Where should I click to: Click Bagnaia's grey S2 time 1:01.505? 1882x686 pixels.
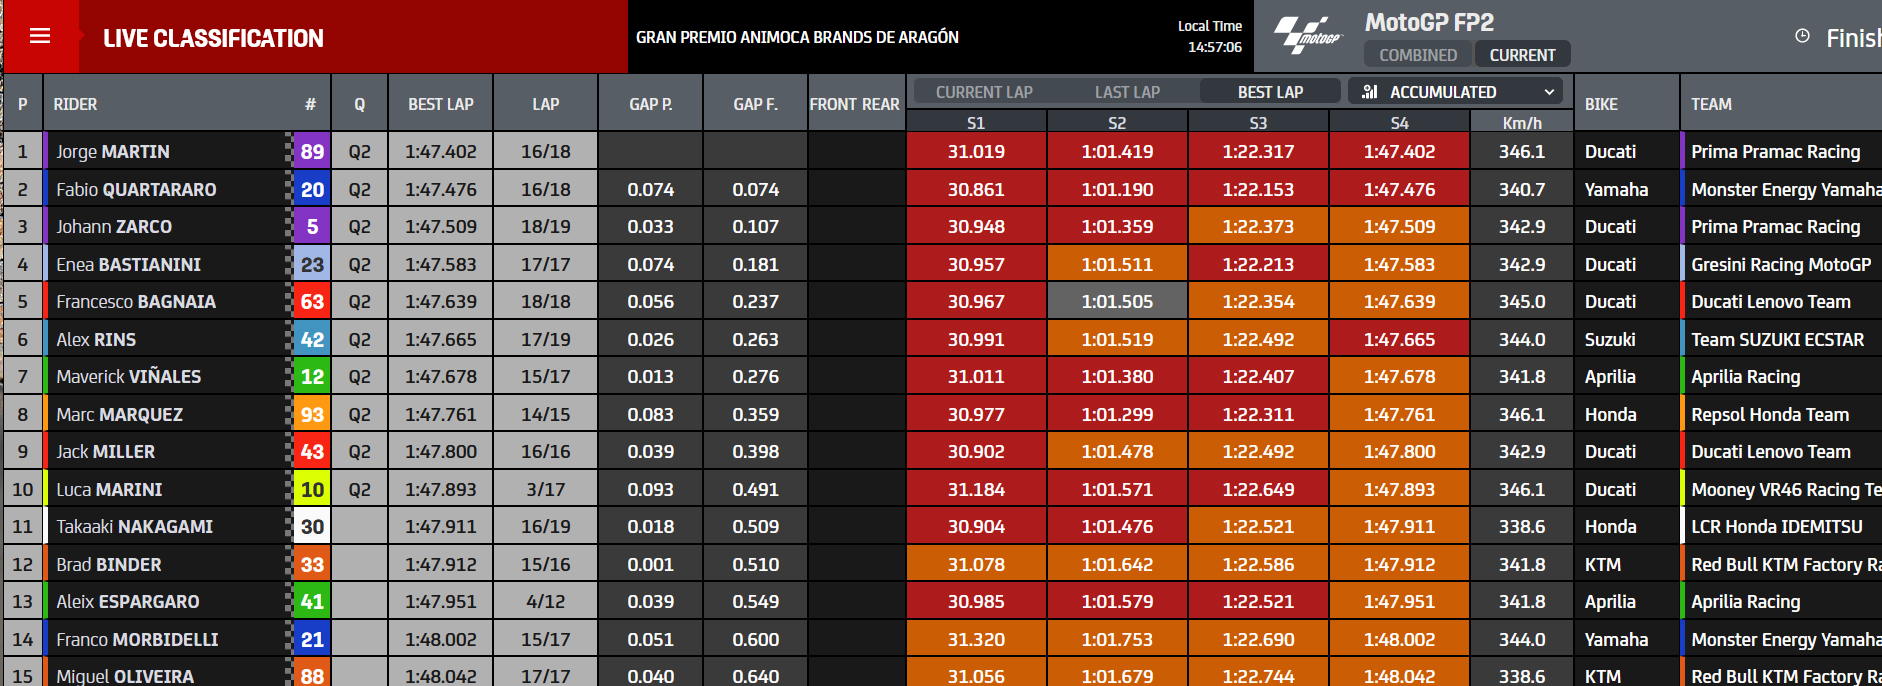[x=1117, y=302]
